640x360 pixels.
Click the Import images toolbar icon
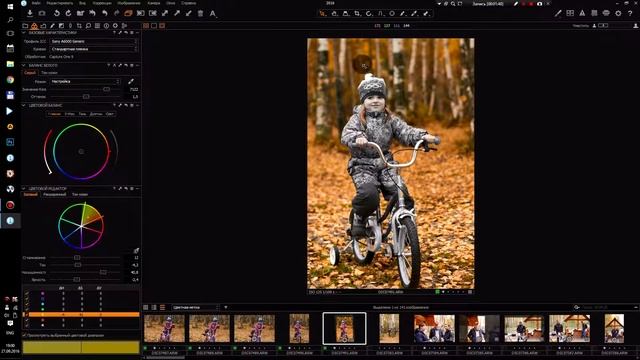[30, 13]
